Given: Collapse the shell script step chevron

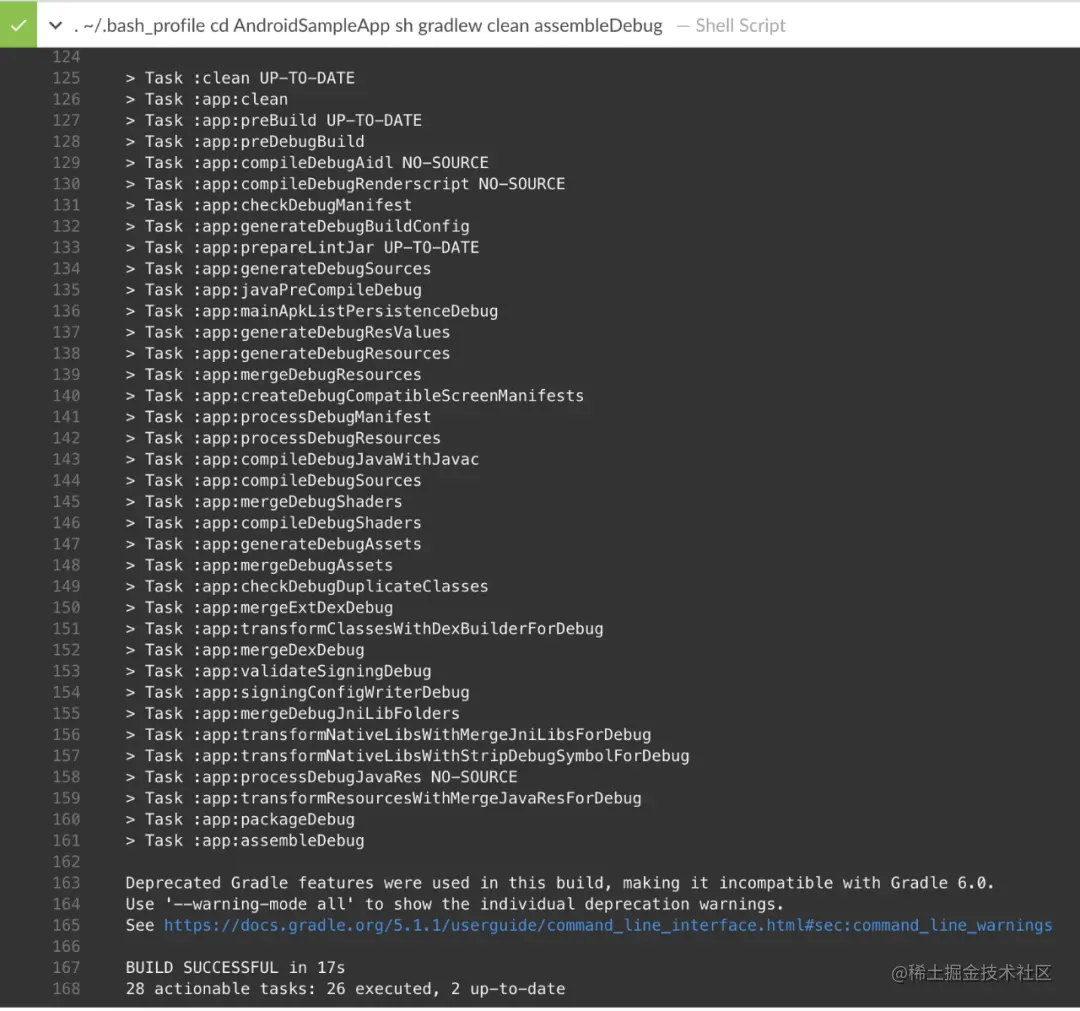Looking at the screenshot, I should click(x=56, y=25).
